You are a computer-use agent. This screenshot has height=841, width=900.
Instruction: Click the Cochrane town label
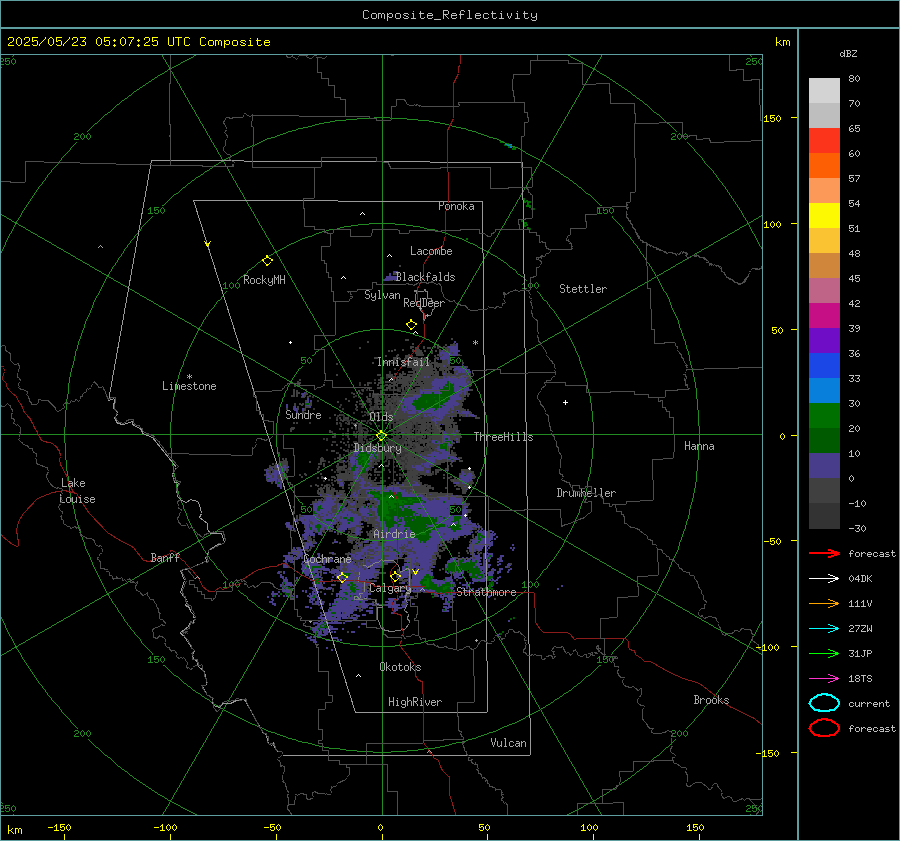(x=327, y=559)
